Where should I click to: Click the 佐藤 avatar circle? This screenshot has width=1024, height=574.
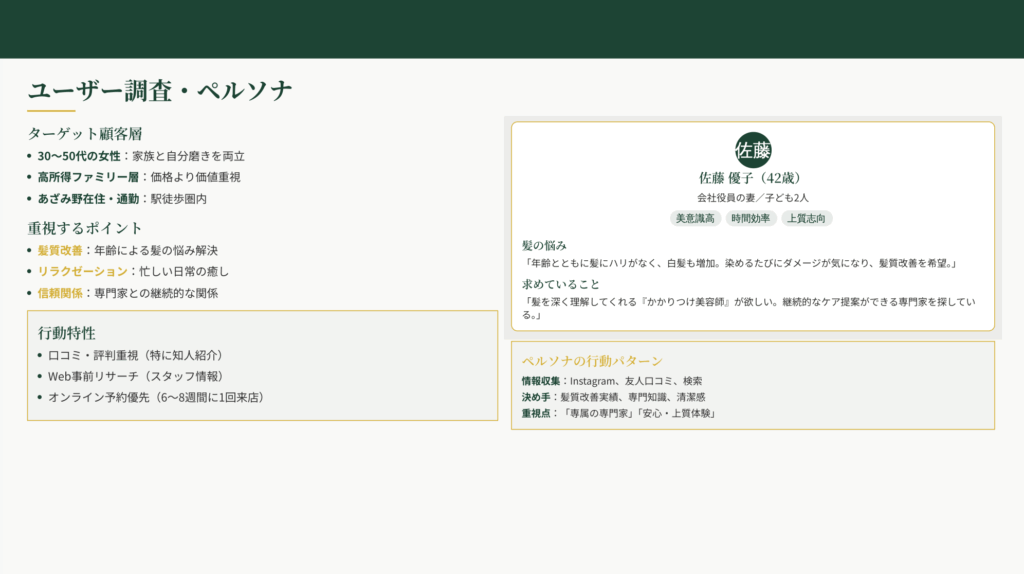click(x=753, y=150)
